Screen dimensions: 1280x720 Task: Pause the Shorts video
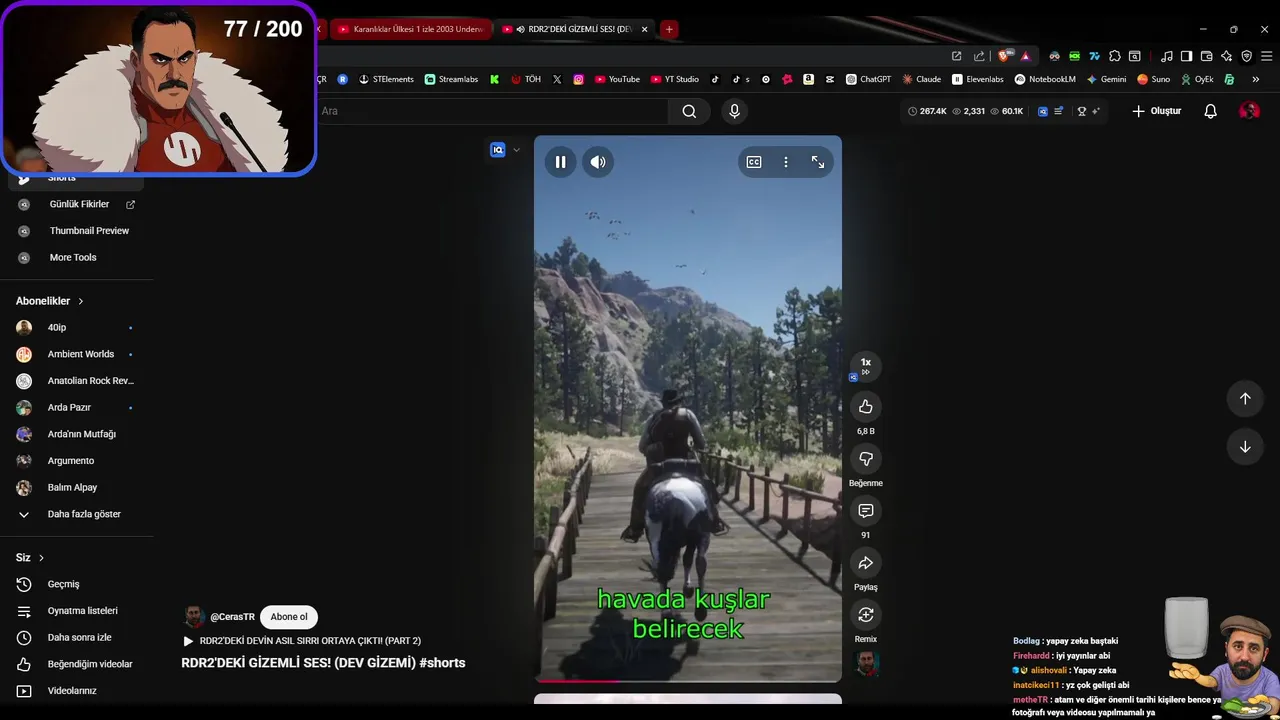tap(560, 162)
